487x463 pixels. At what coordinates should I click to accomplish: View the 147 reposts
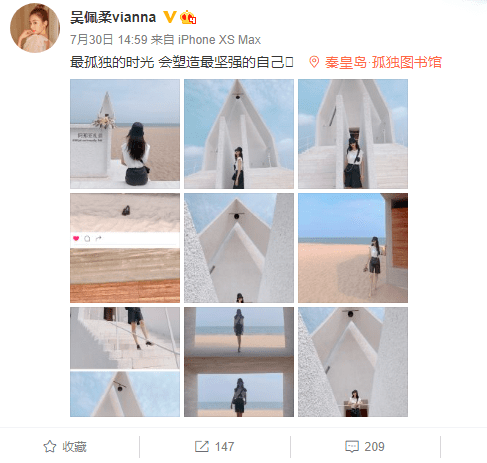pyautogui.click(x=215, y=447)
